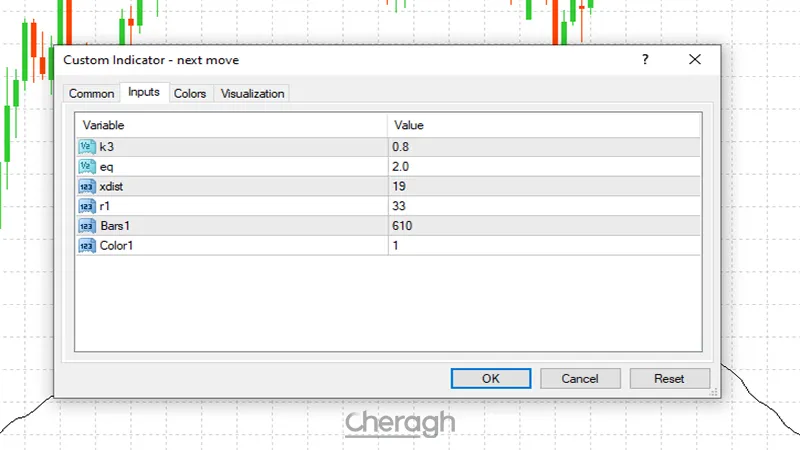This screenshot has height=450, width=800.
Task: Click the double-type icon beside k3
Action: (x=86, y=146)
